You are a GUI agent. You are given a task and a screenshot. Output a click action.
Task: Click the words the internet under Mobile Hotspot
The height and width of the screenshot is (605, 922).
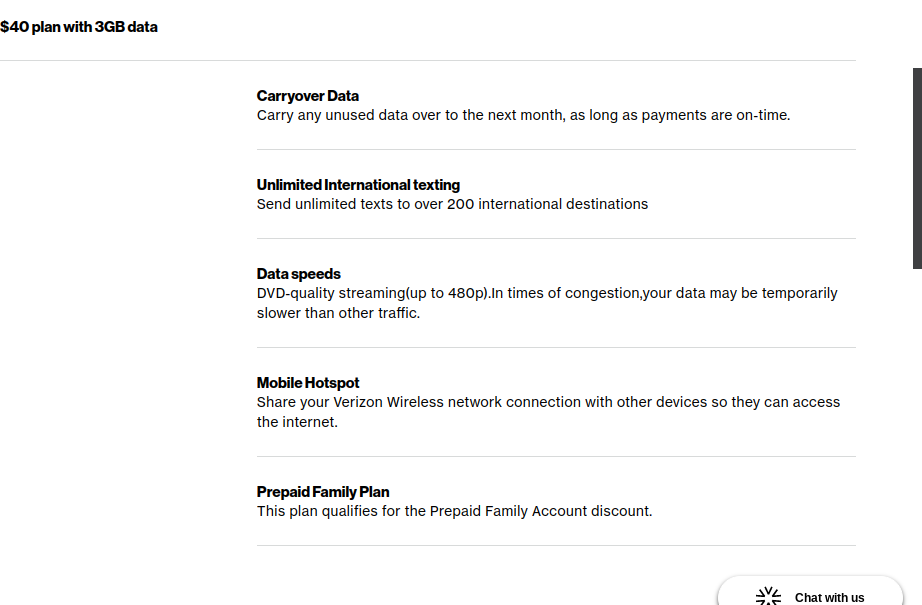(x=297, y=422)
